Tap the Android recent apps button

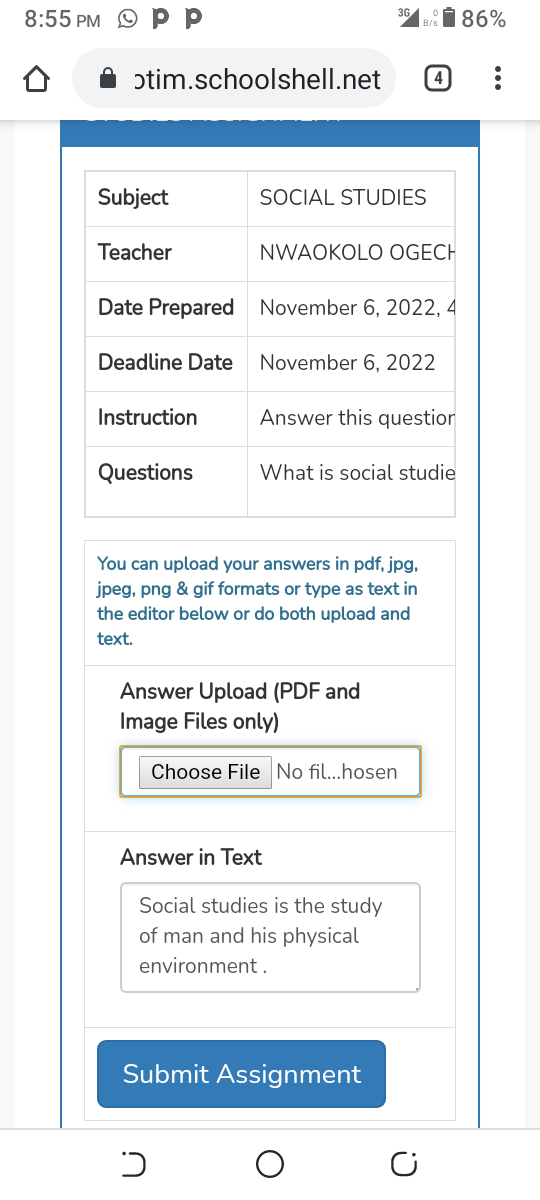tap(404, 1164)
